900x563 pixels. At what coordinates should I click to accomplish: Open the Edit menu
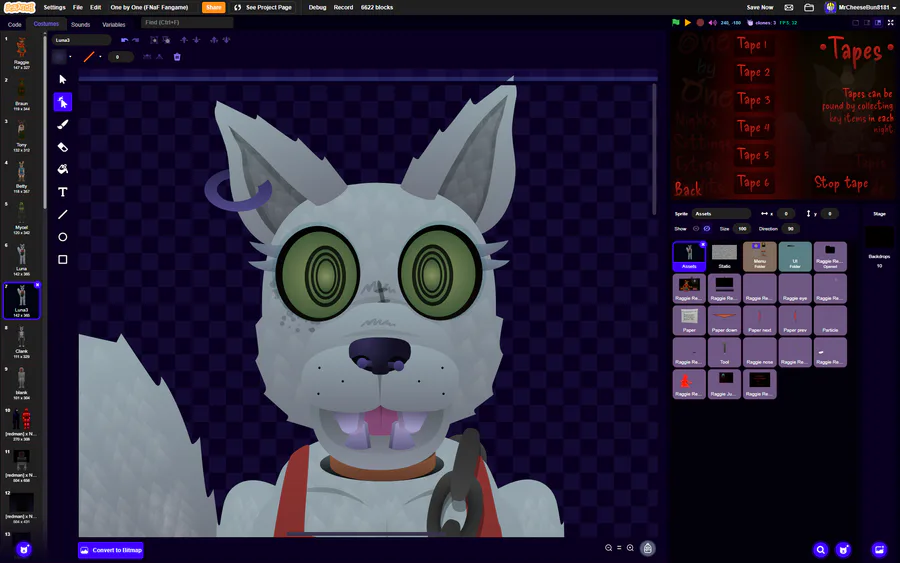(x=95, y=7)
